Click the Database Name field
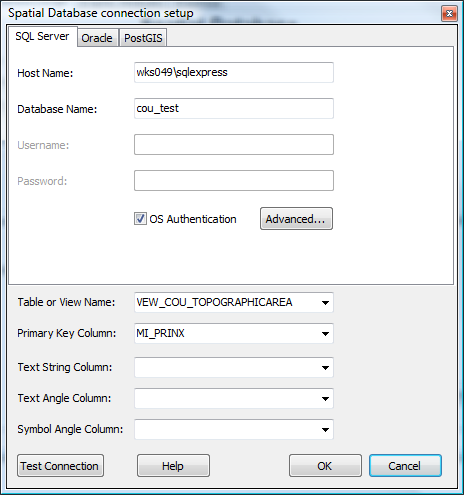464x495 pixels. [234, 108]
